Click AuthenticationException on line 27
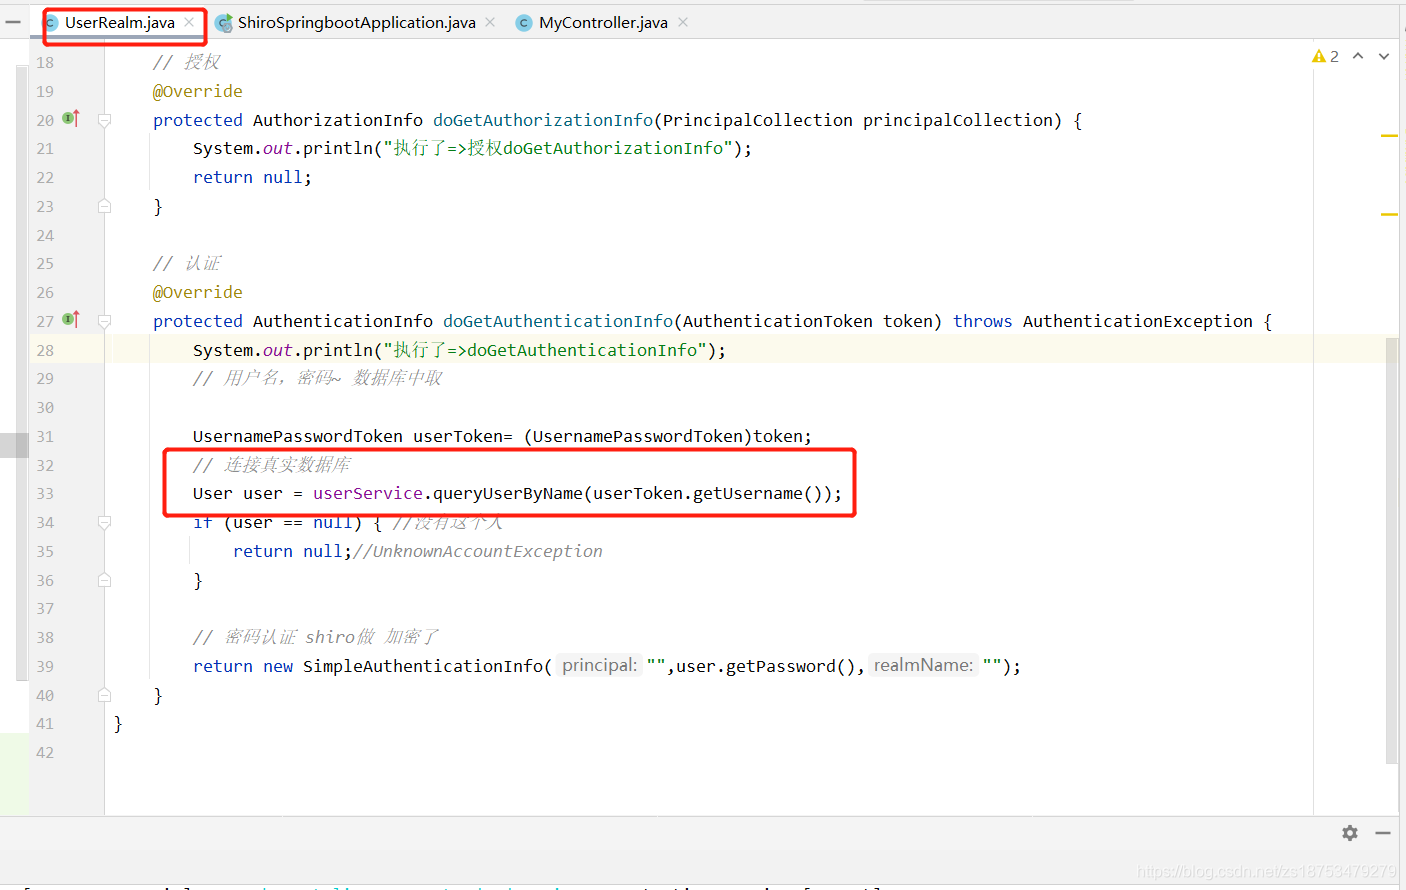 (1138, 321)
